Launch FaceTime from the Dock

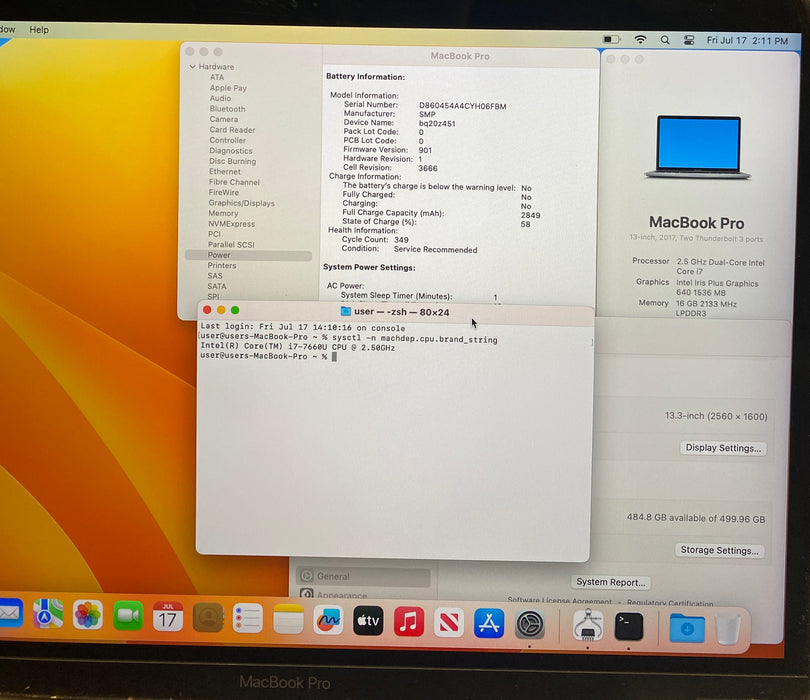[x=128, y=616]
